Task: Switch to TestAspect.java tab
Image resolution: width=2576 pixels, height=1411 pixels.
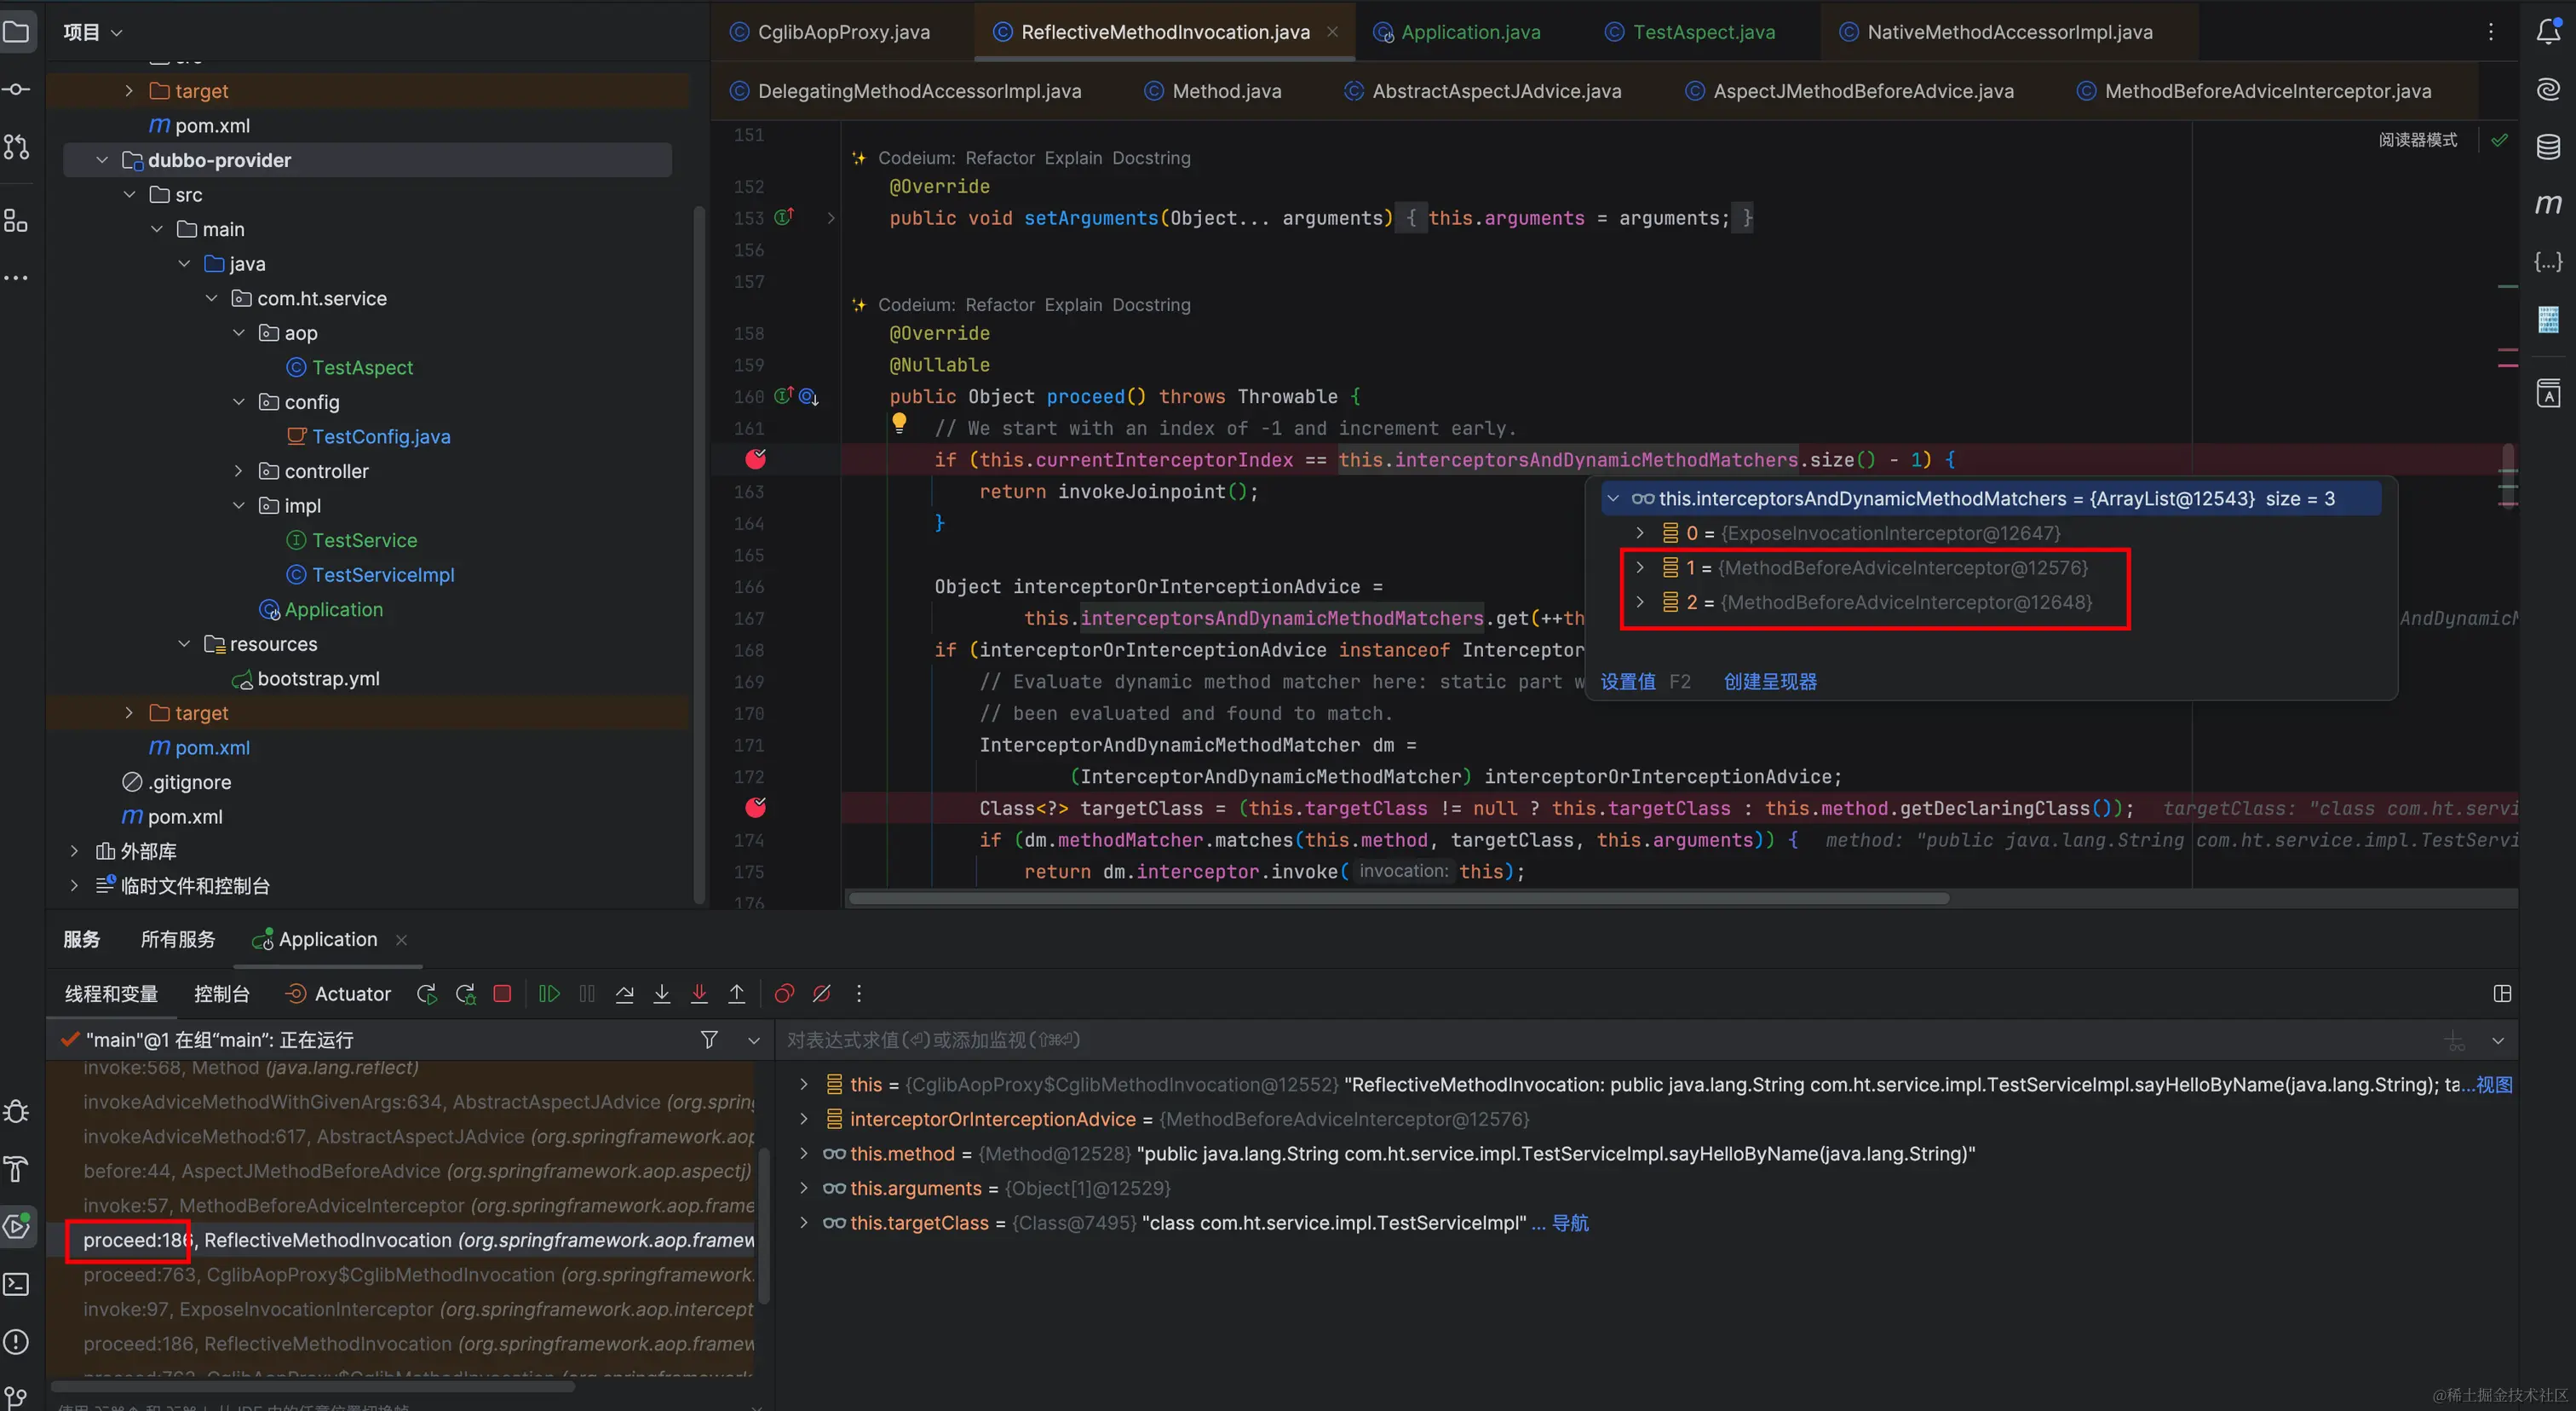Action: coord(1703,32)
